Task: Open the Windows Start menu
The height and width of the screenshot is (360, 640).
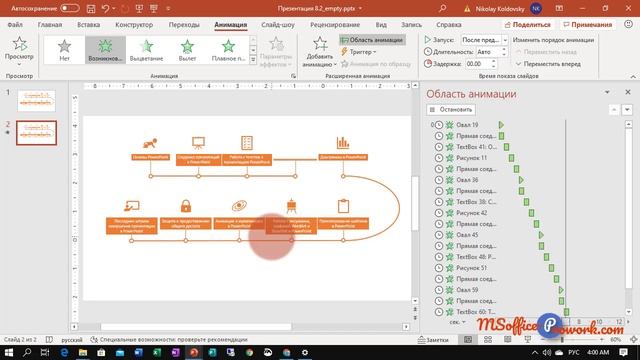Action: coord(9,352)
